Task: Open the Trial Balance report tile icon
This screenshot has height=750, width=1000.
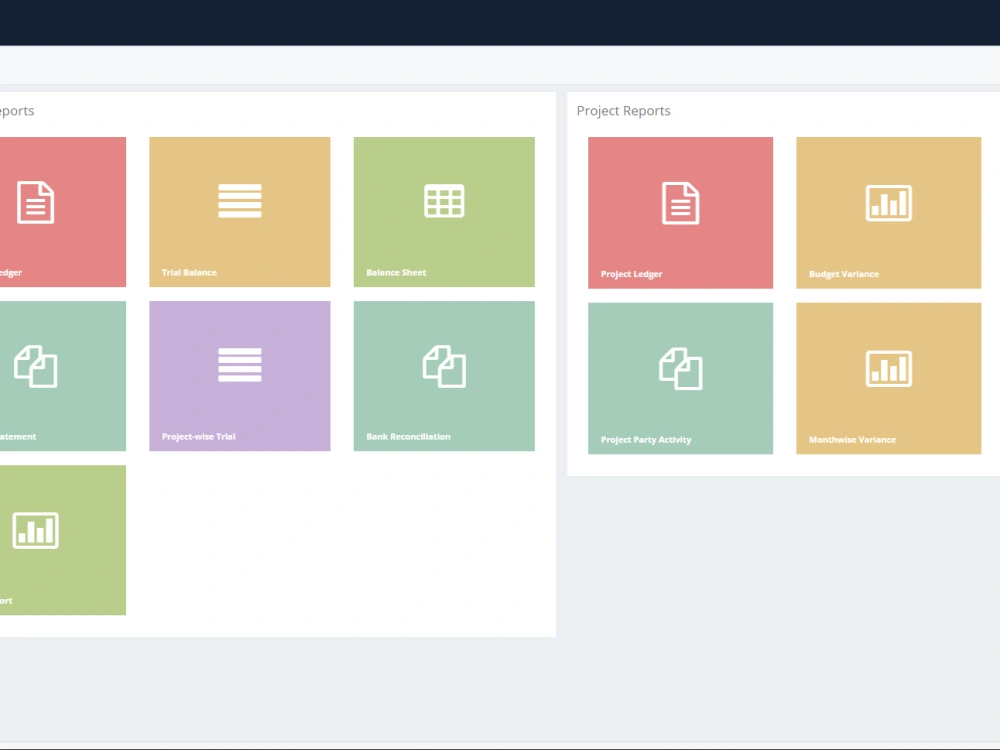Action: click(240, 201)
